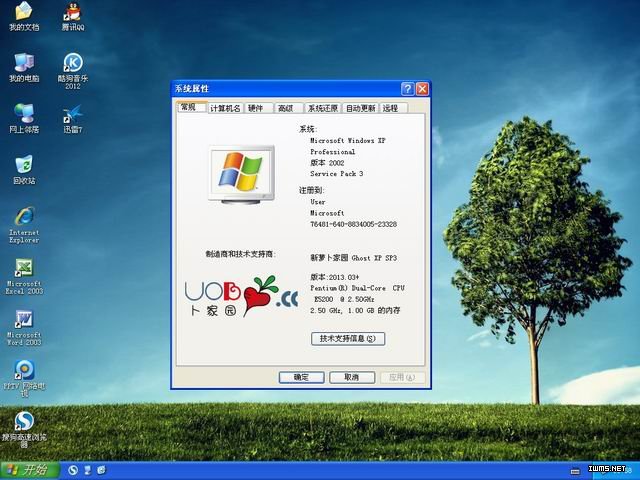Screen dimensions: 640x480
Task: Click the 'Pentium(R) Dual-Core CPU' text
Action: (357, 288)
